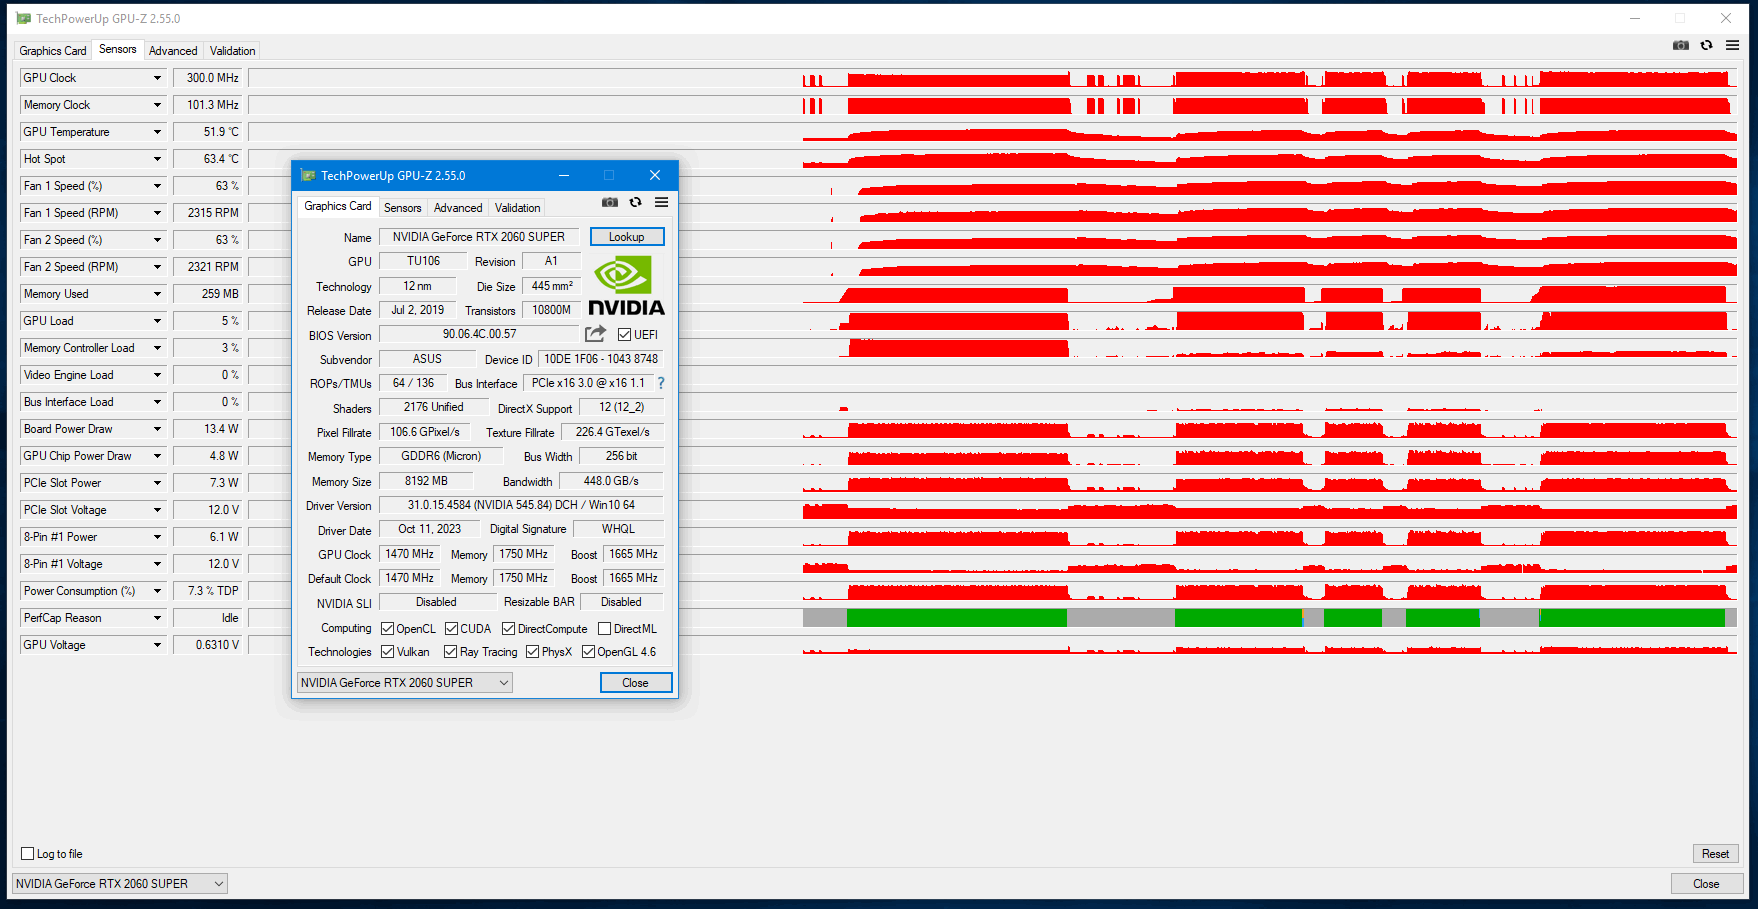The image size is (1758, 909).
Task: Take screenshot using main window camera icon
Action: click(1681, 45)
